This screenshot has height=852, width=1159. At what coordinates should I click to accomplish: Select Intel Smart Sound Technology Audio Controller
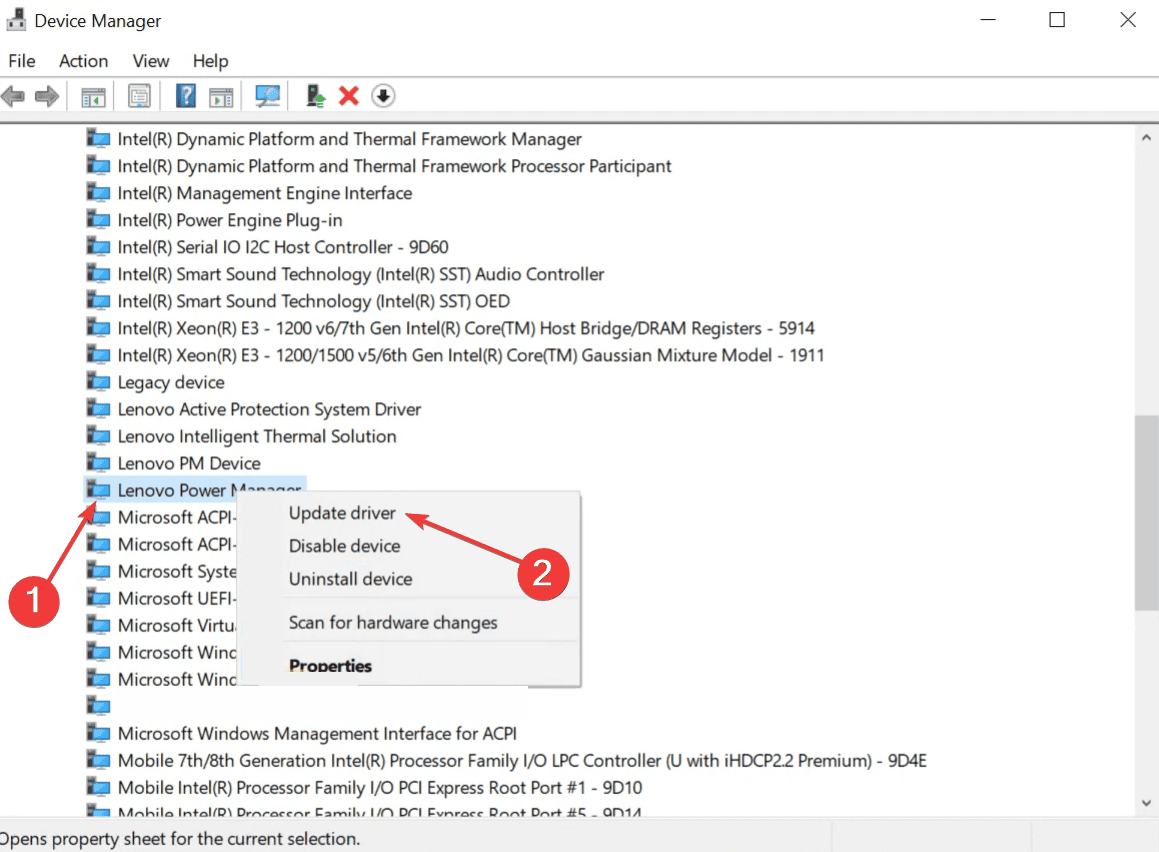[x=361, y=274]
